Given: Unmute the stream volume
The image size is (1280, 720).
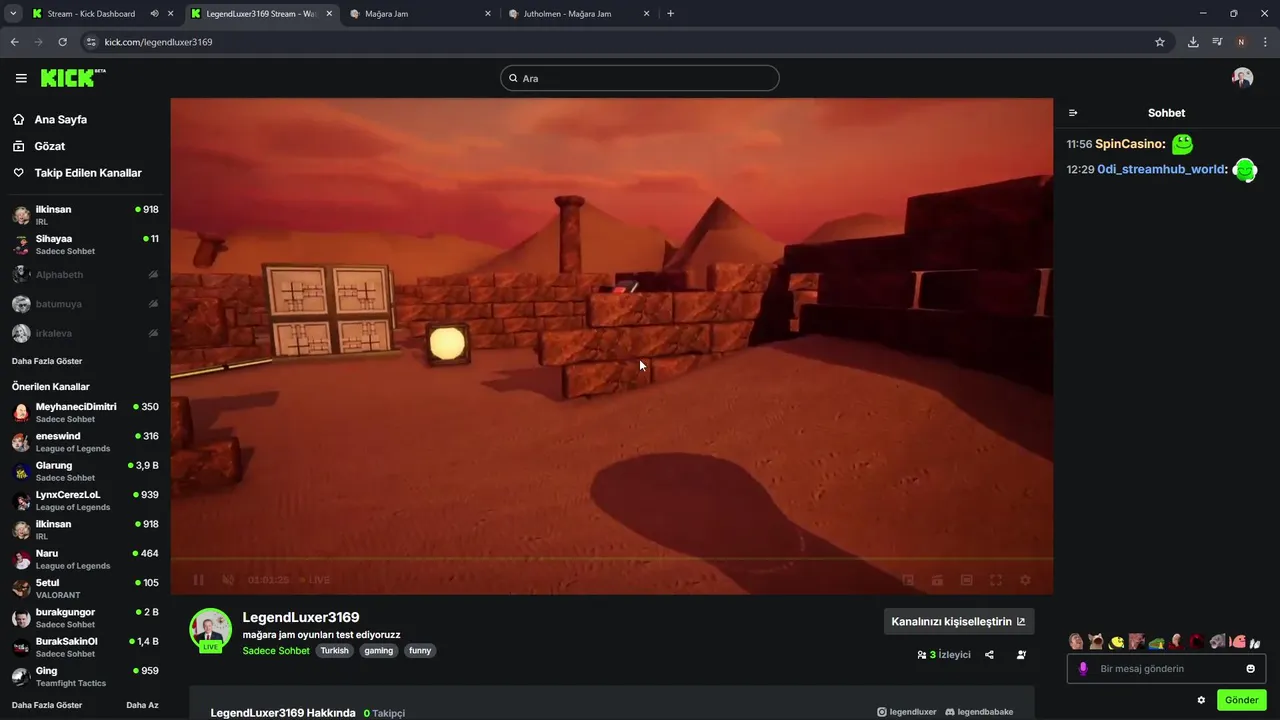Looking at the screenshot, I should 227,580.
